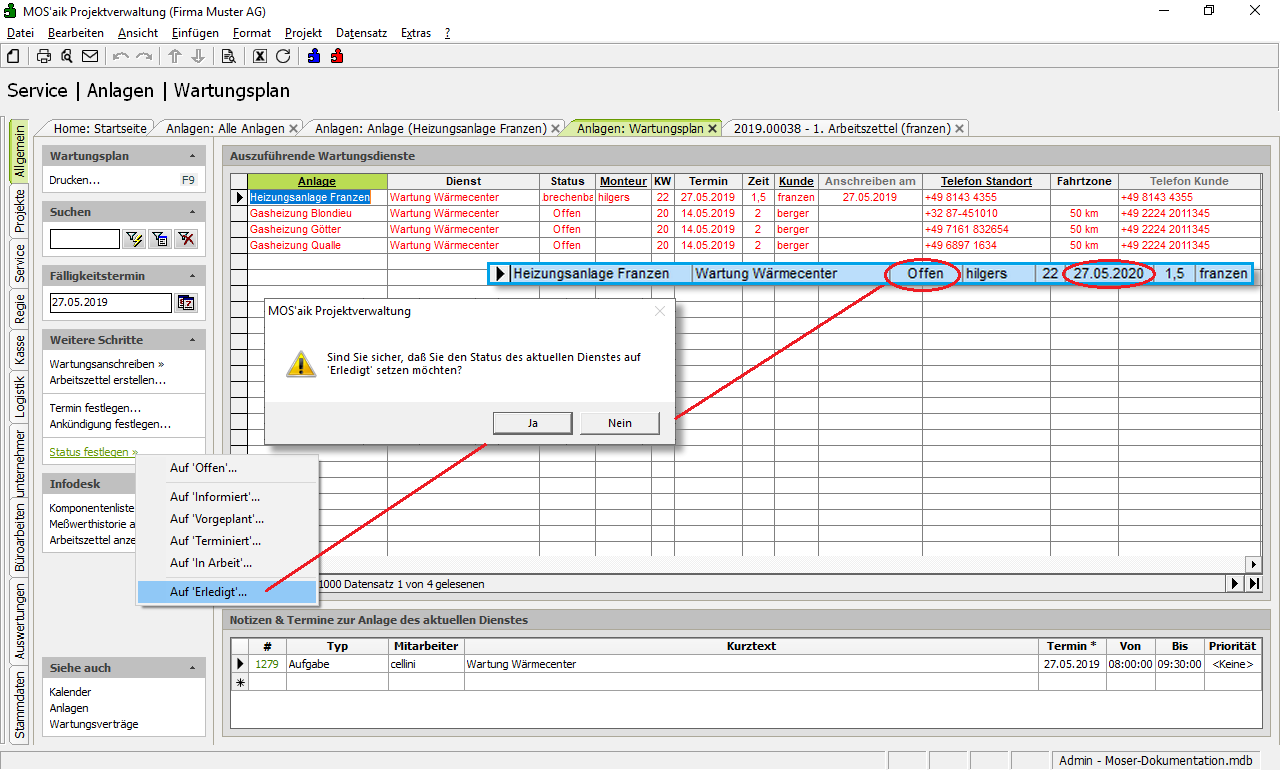Apply quick filter with the lightning funnel icon

point(134,239)
